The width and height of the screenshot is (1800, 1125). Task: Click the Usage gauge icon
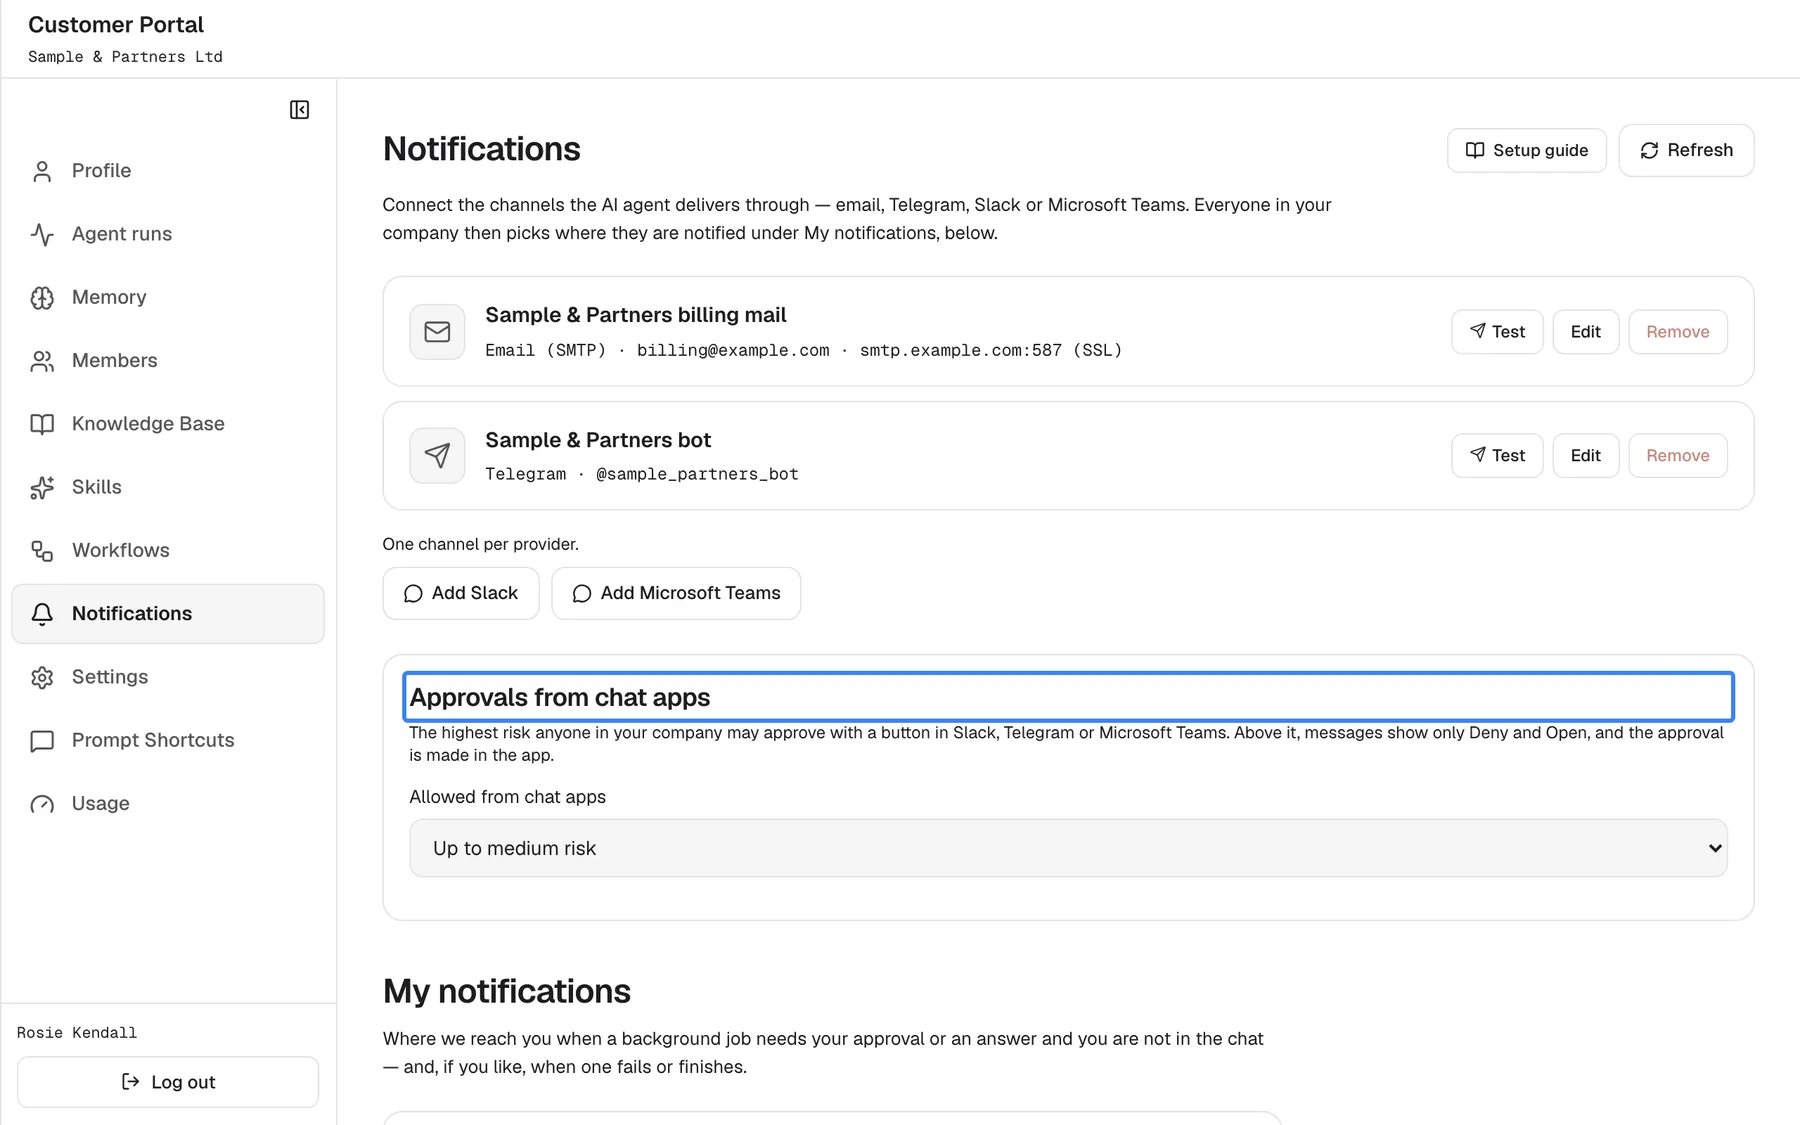(x=42, y=804)
